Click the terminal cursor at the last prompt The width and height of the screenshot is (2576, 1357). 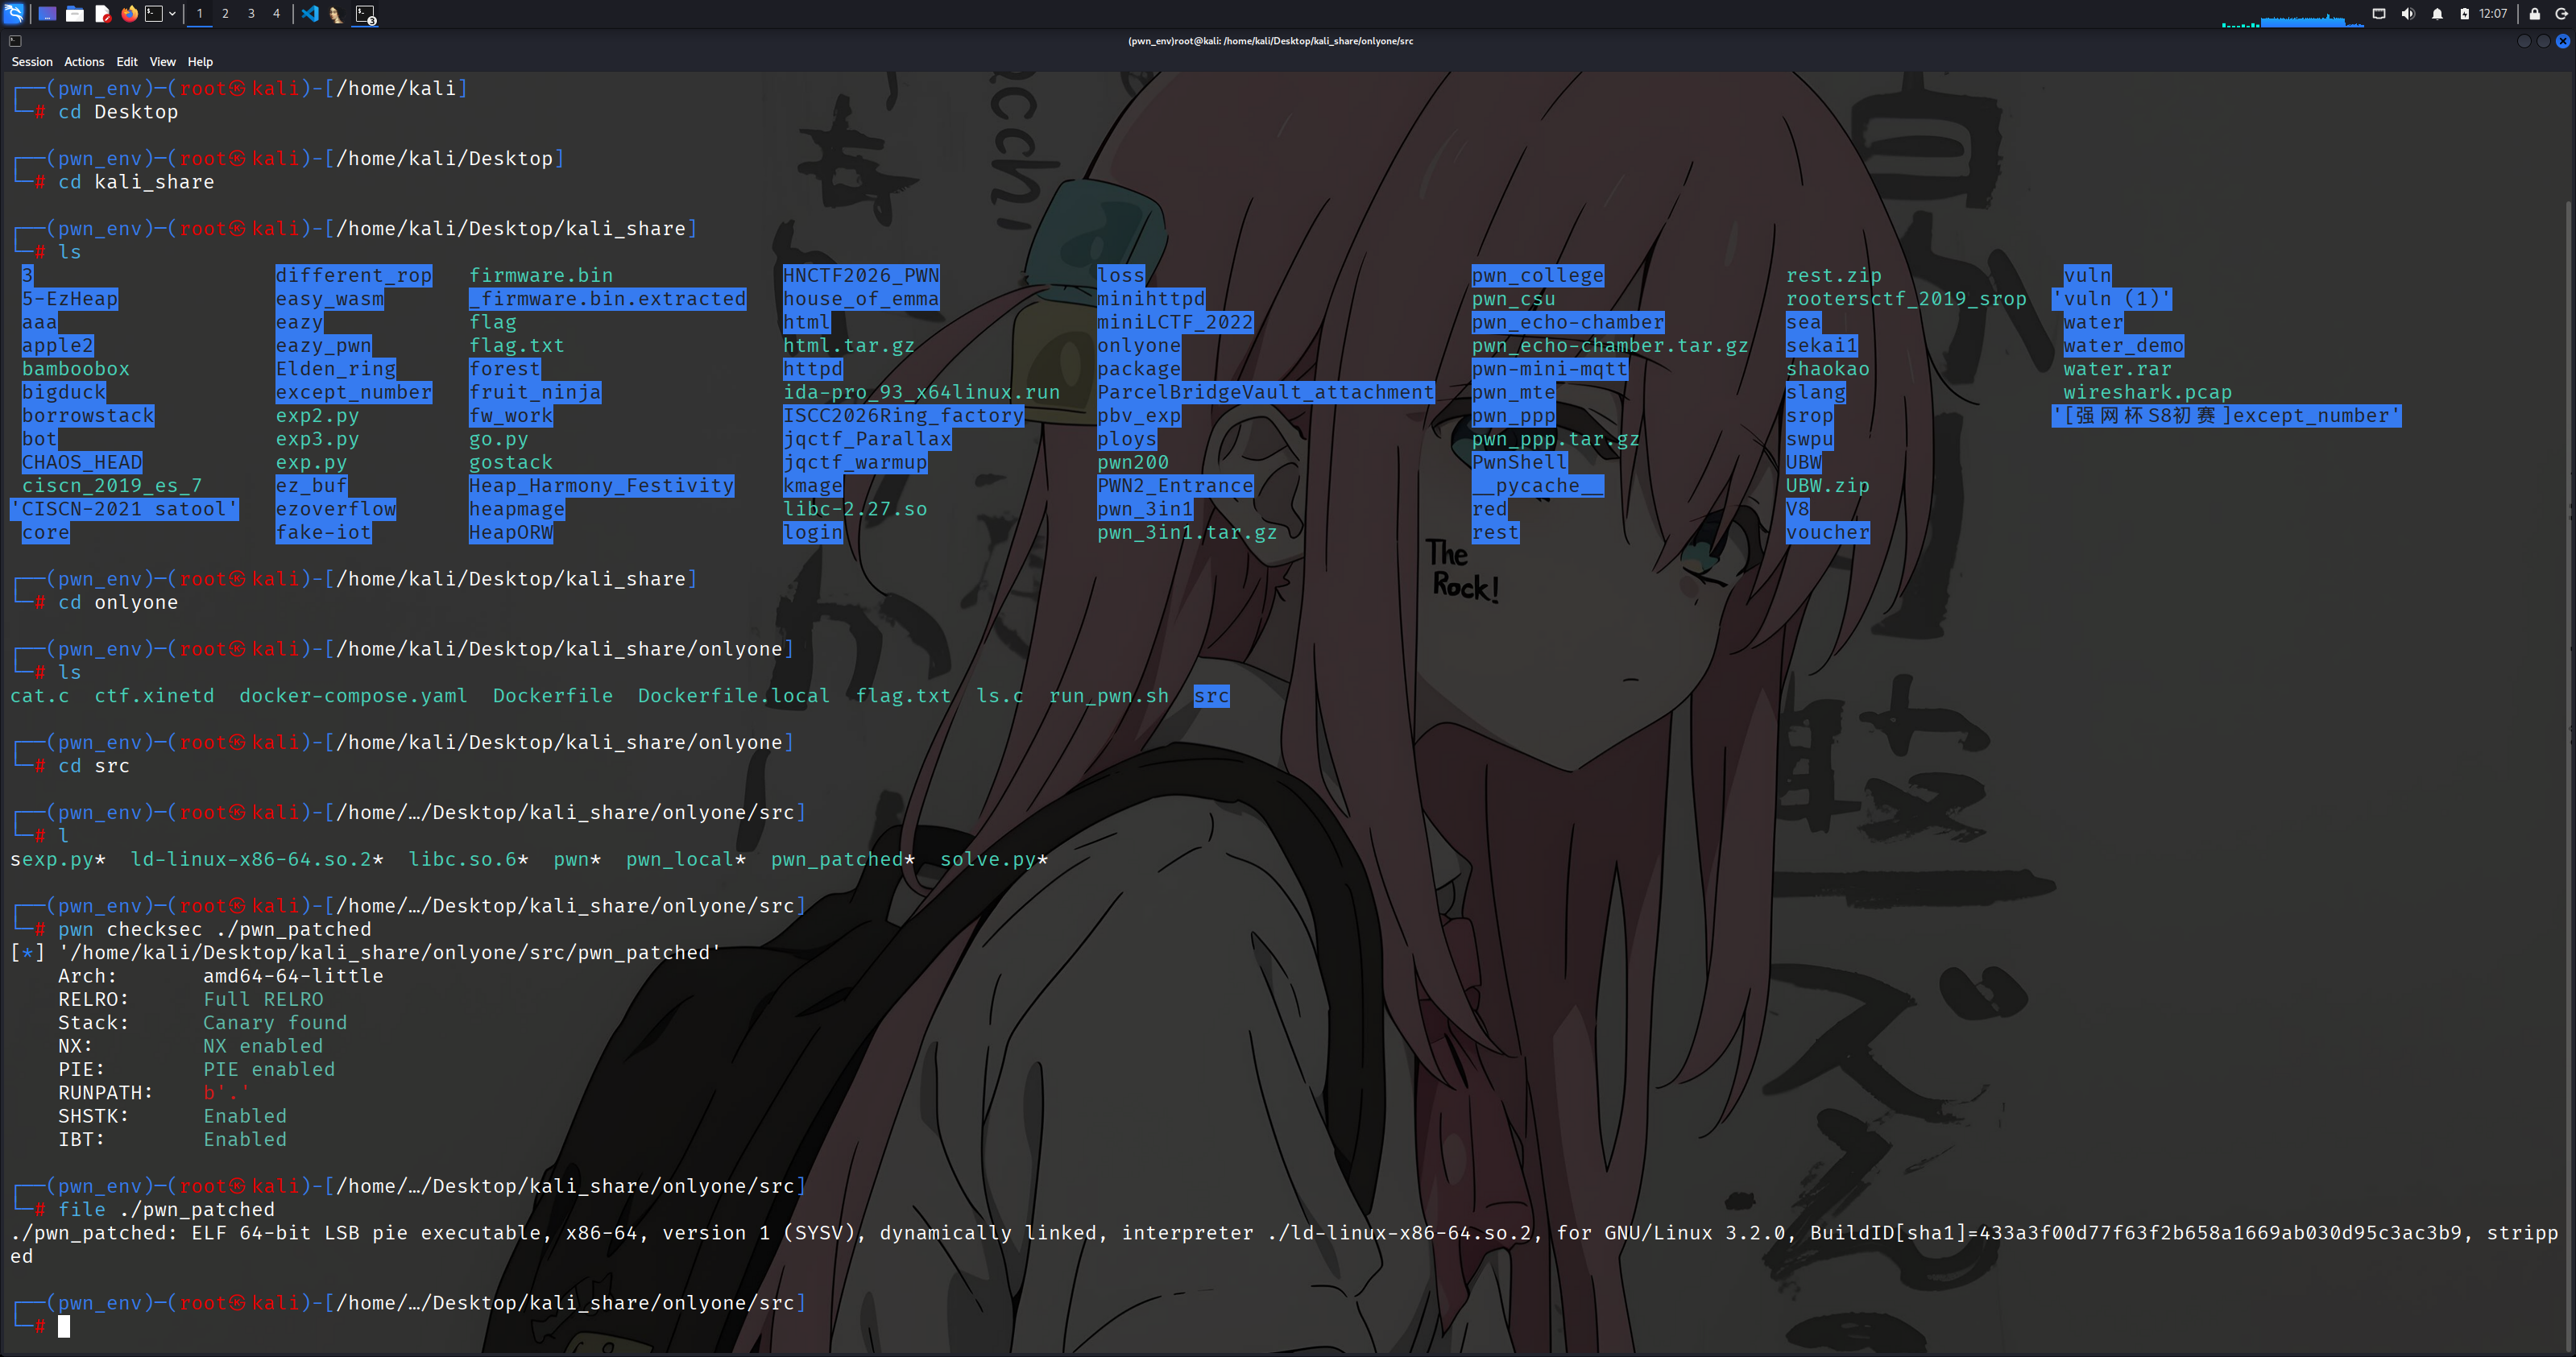[x=64, y=1326]
